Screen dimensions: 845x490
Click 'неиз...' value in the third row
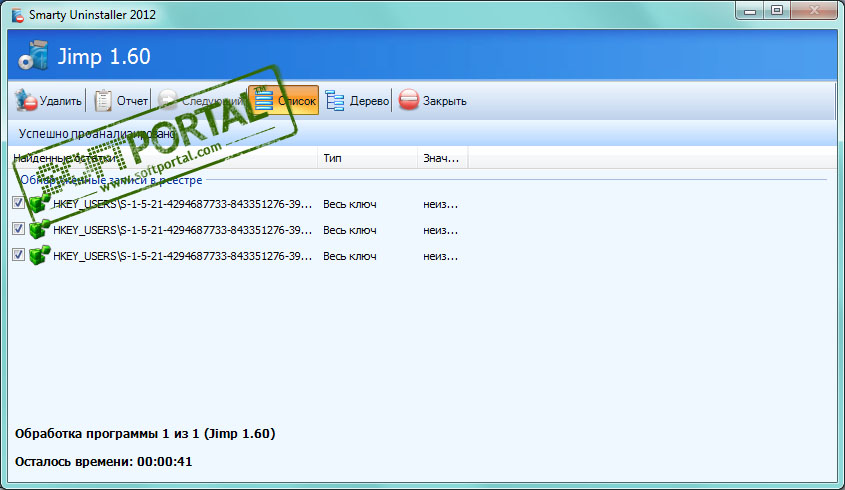point(440,256)
